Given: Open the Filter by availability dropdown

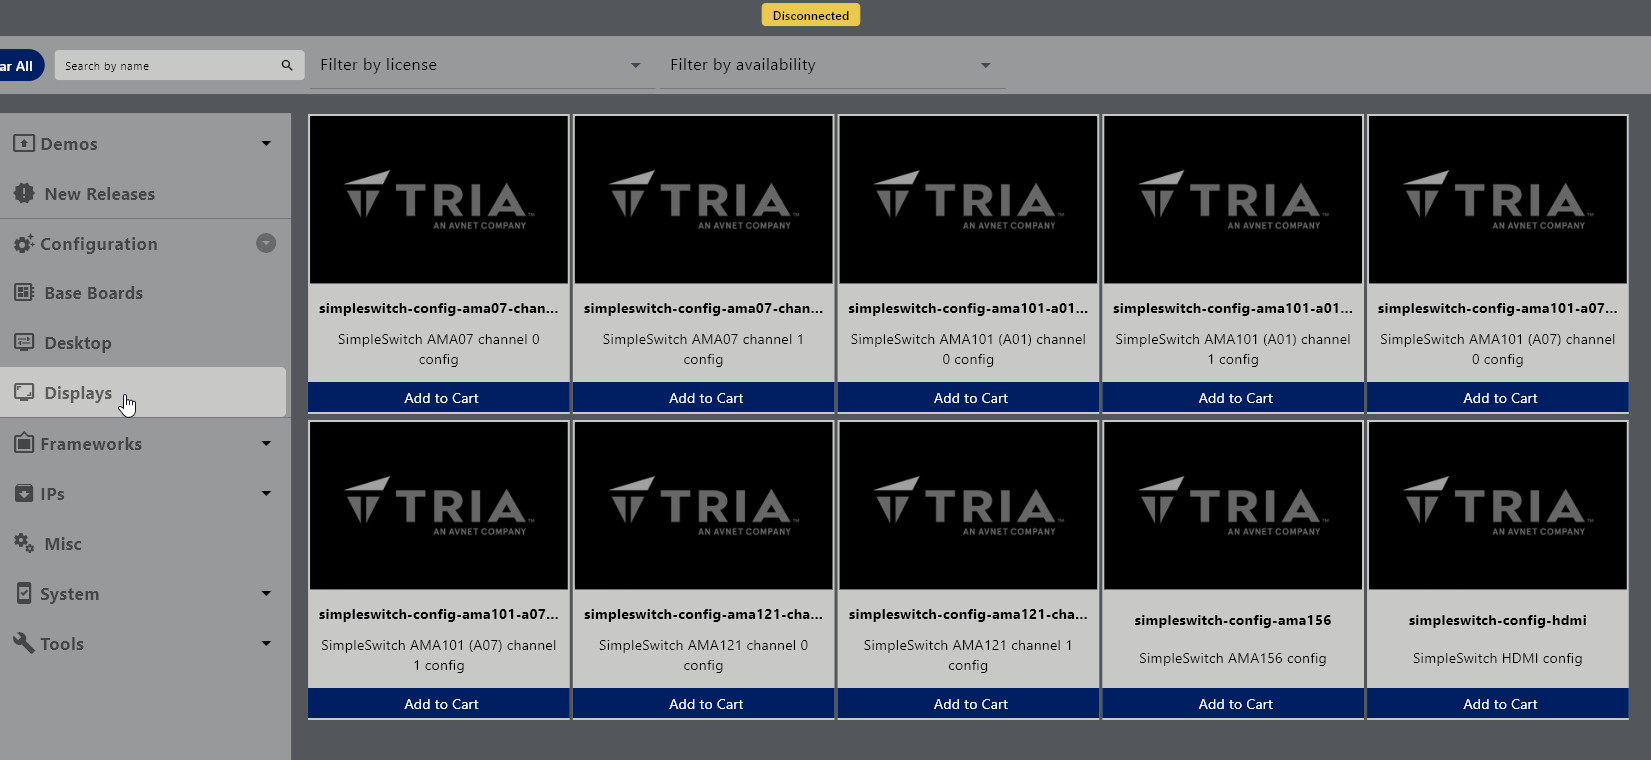Looking at the screenshot, I should [x=832, y=65].
